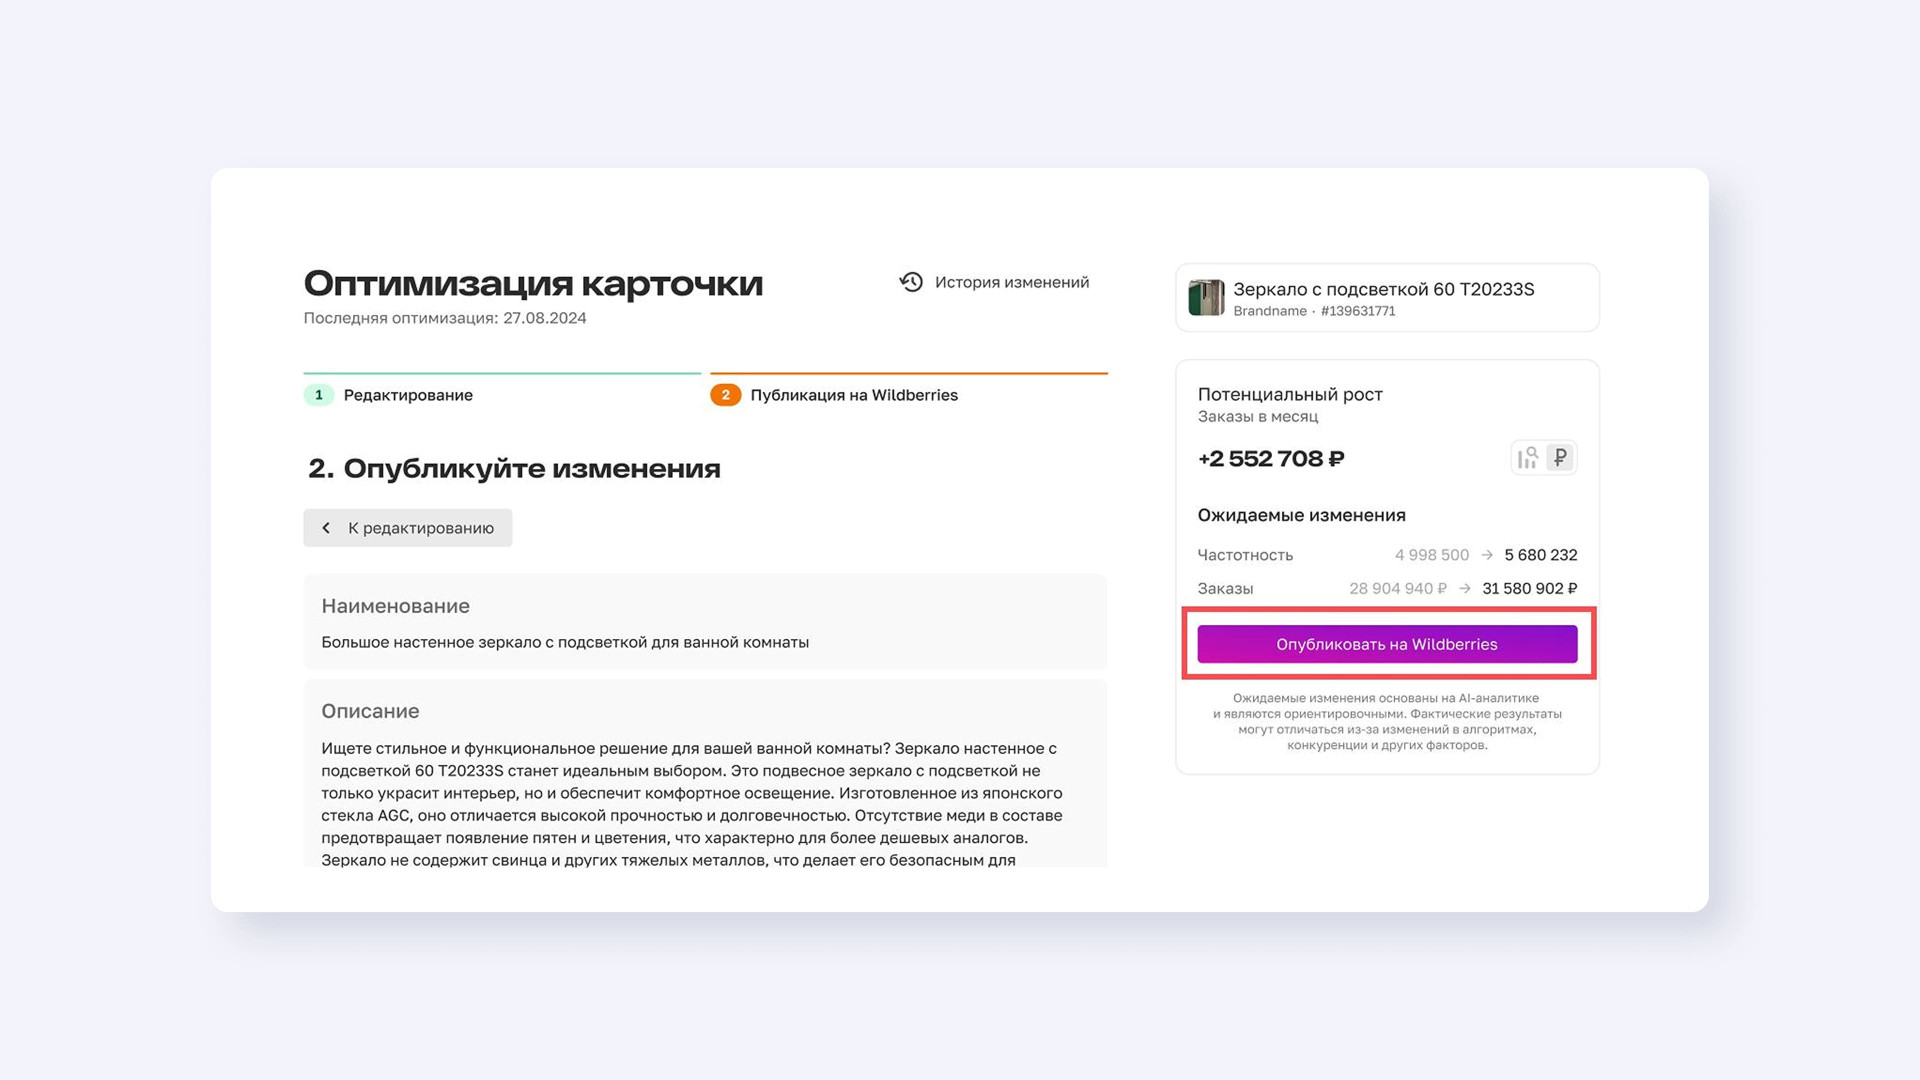Switch growth view to units chart icon

coord(1528,458)
